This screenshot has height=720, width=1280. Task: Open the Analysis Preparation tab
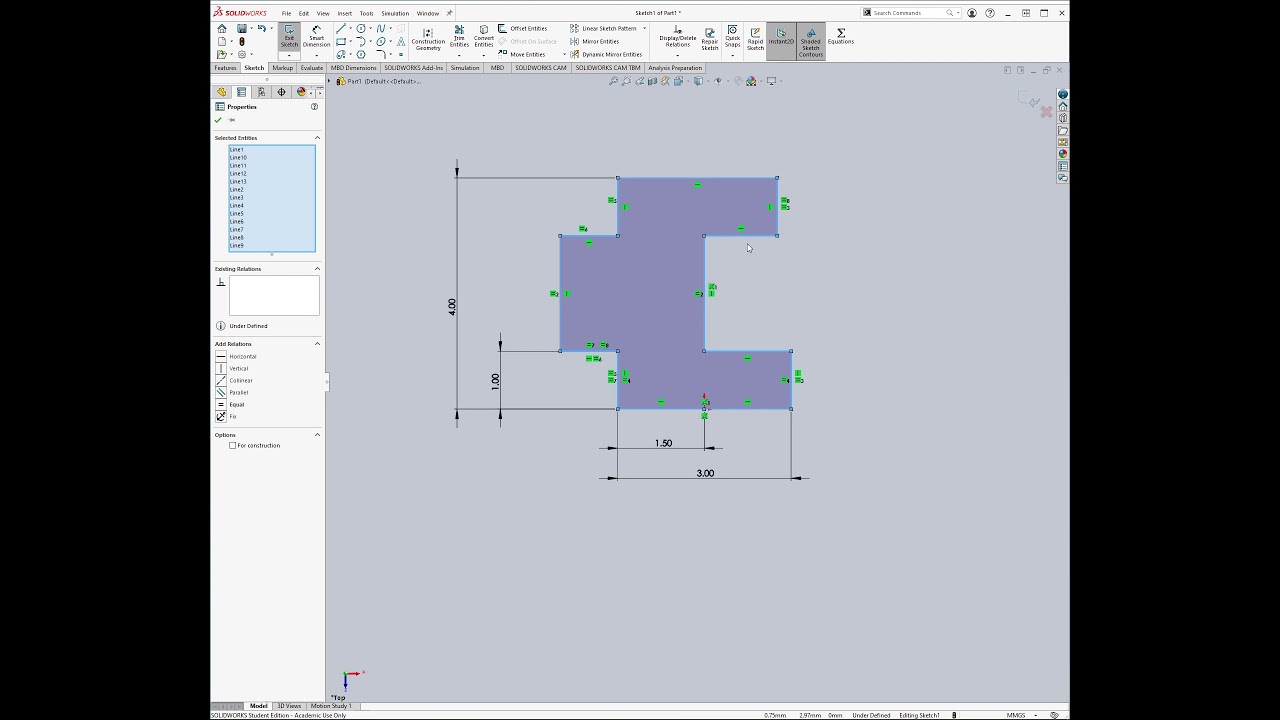click(x=675, y=68)
